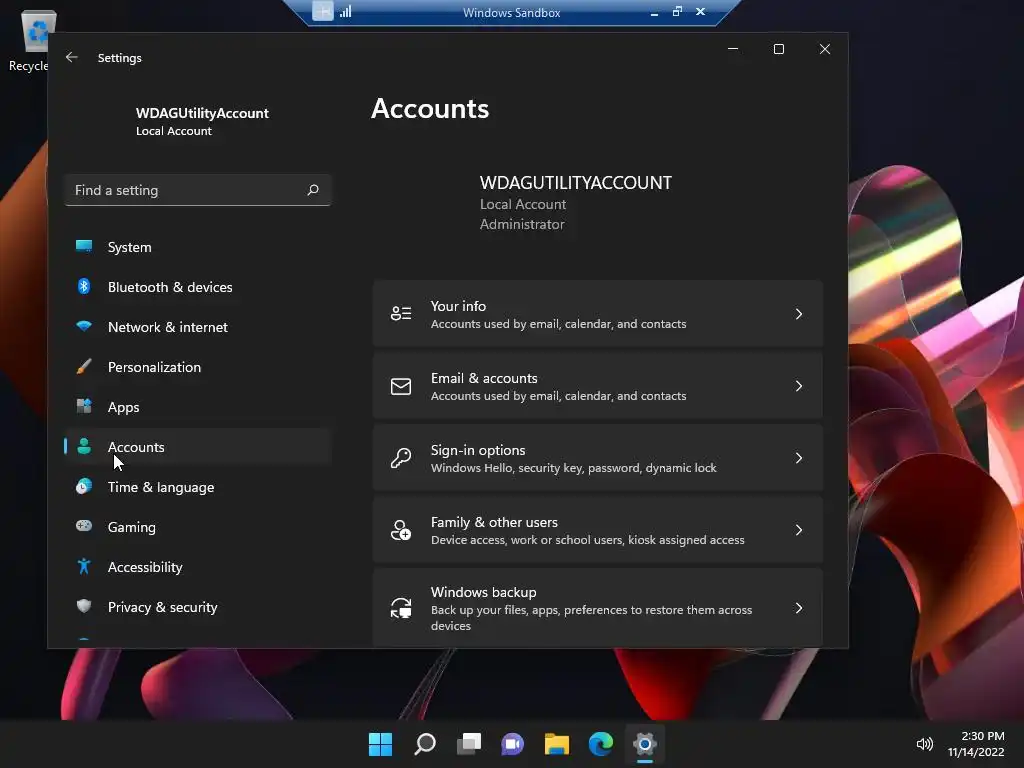Click the Time & language clock icon
The width and height of the screenshot is (1024, 768).
(84, 487)
